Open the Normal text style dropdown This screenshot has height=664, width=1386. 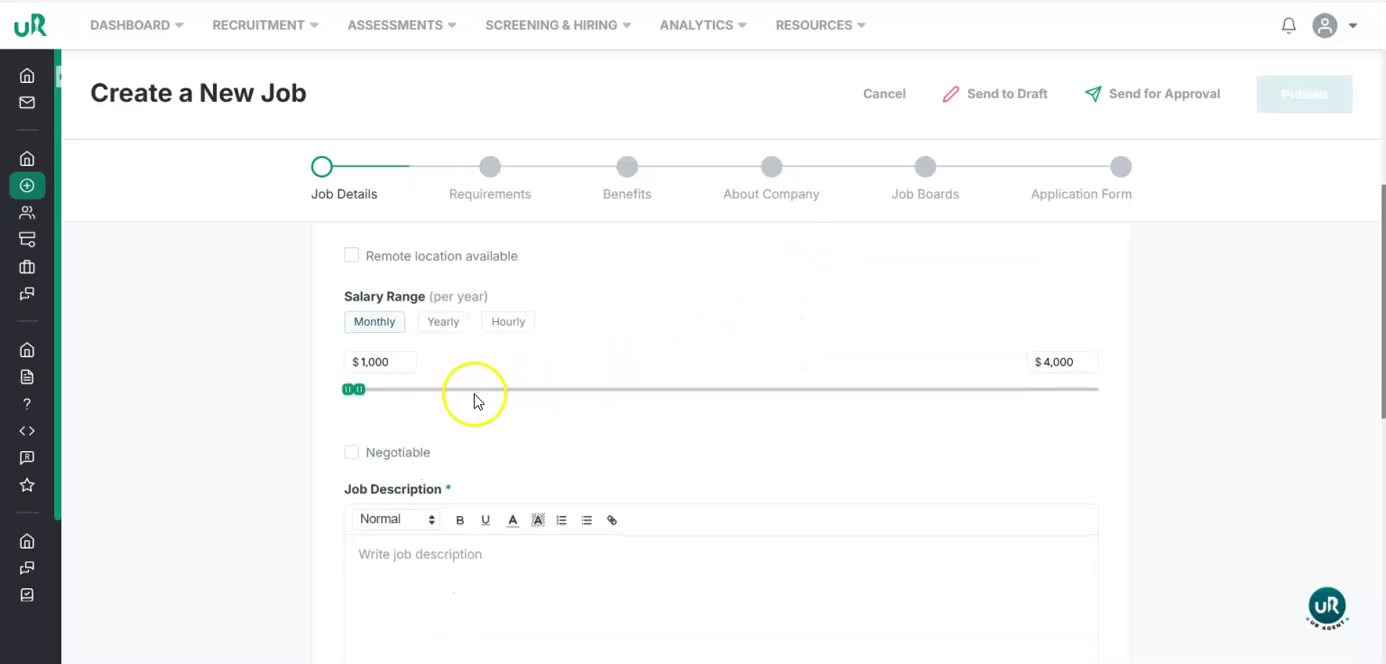[x=397, y=519]
